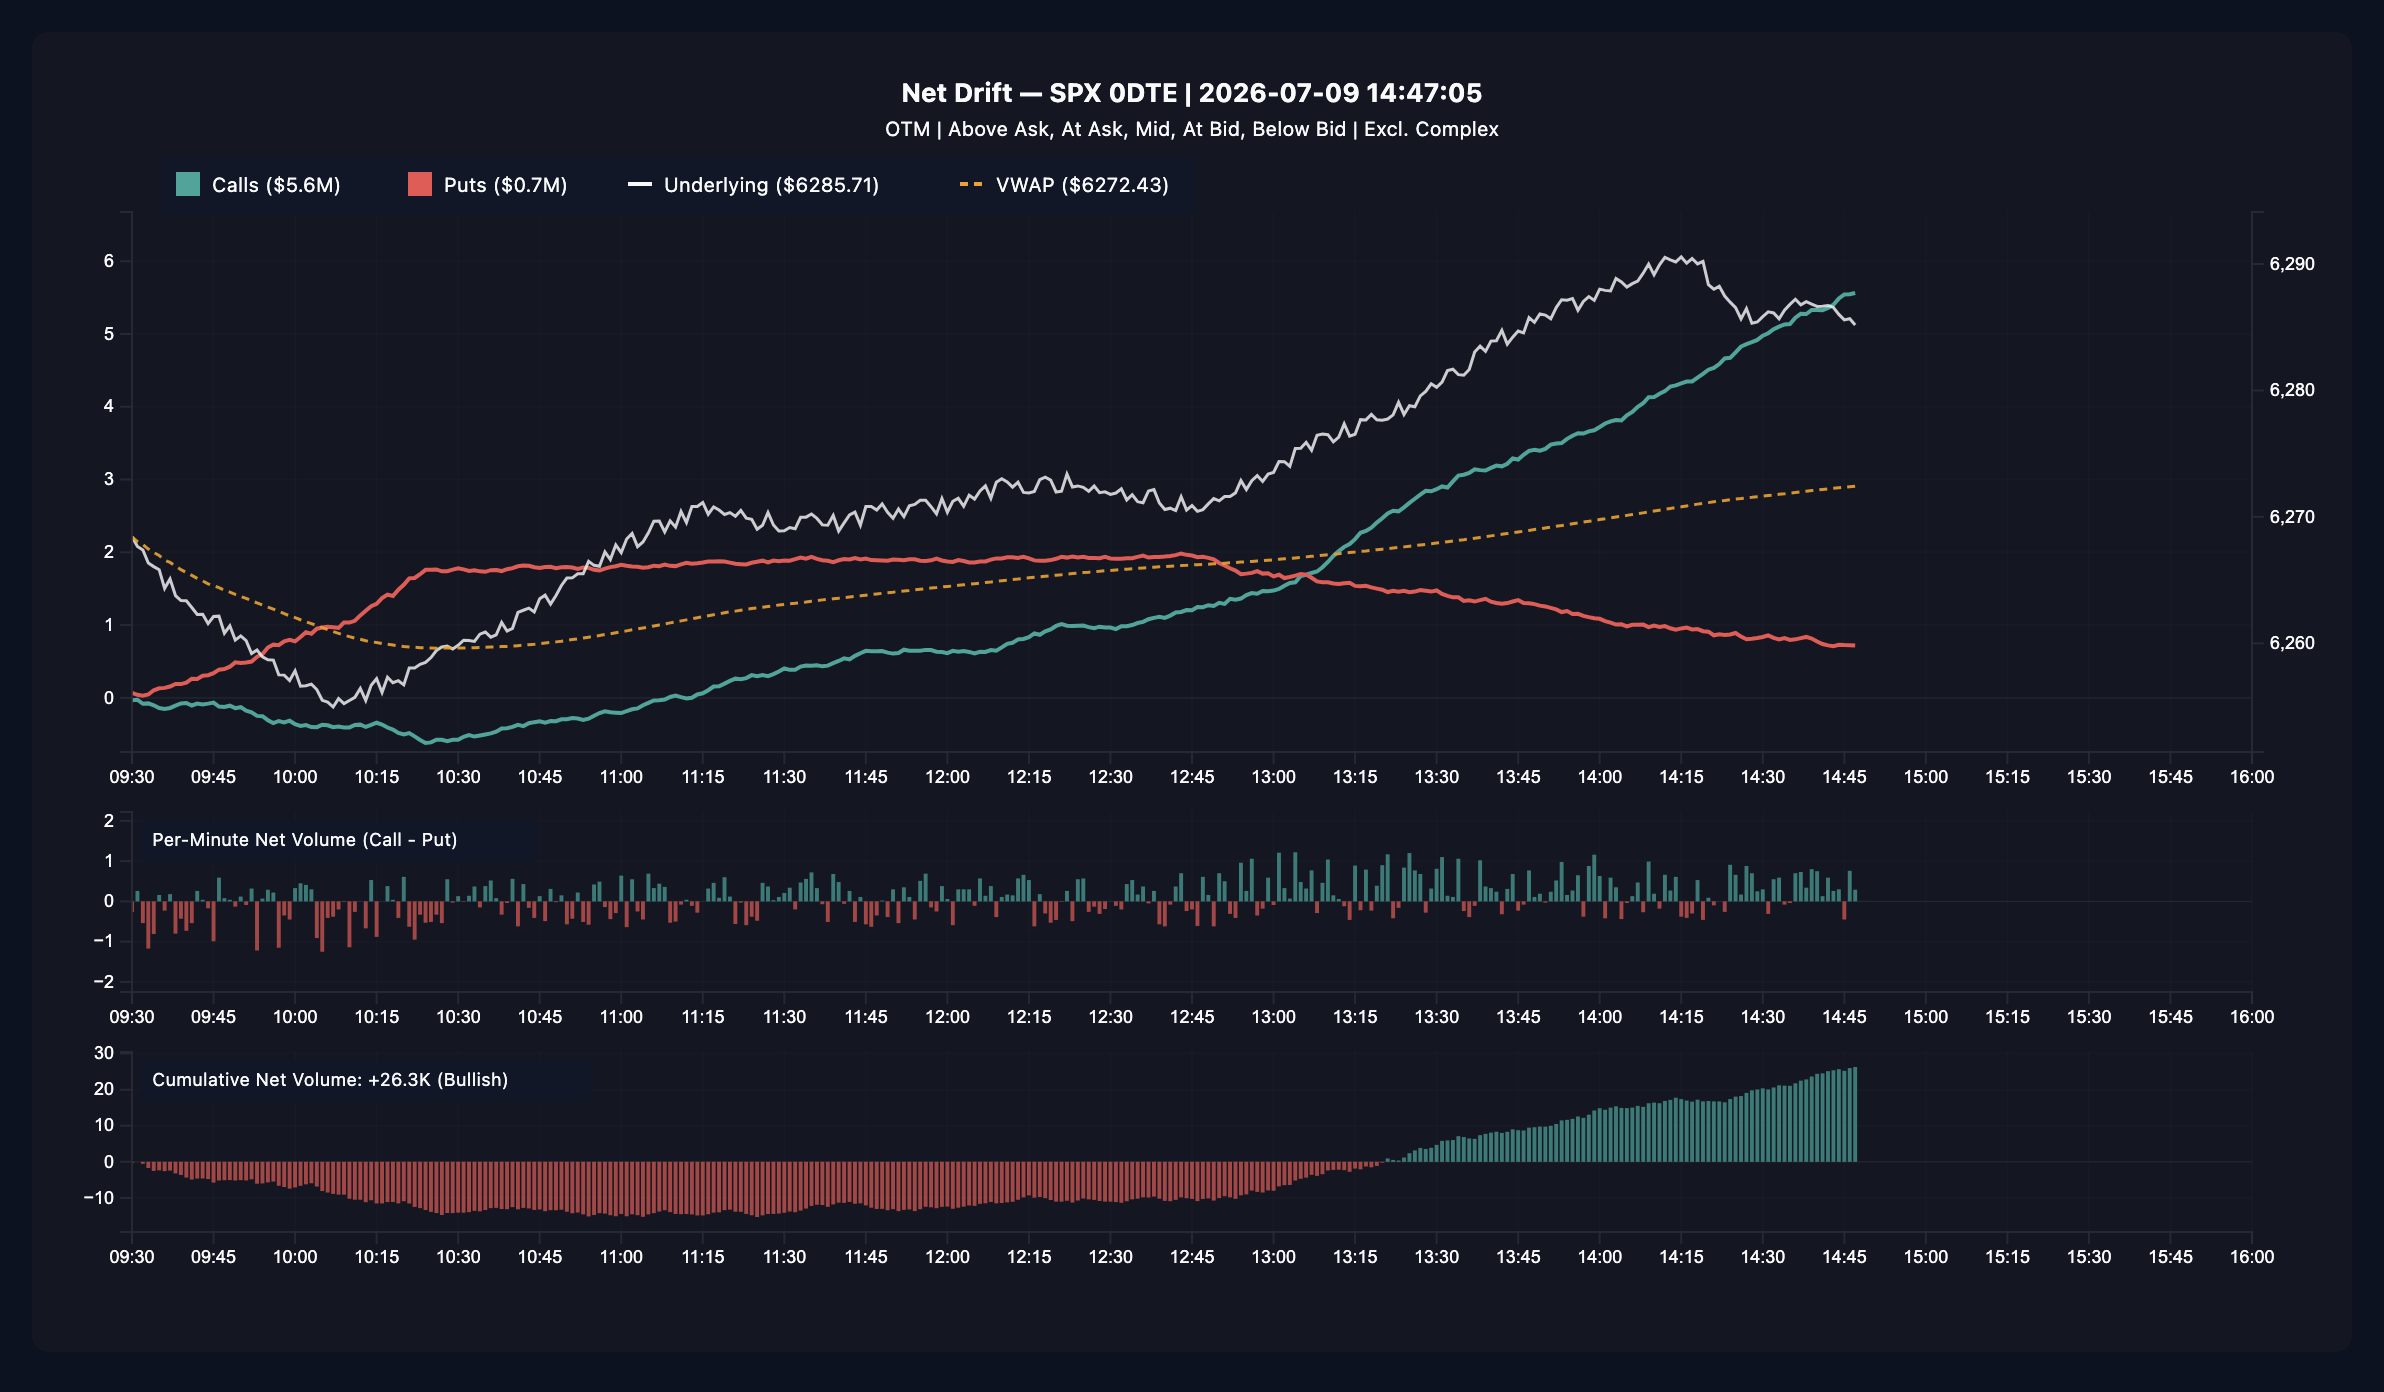The width and height of the screenshot is (2384, 1392).
Task: Toggle the Calls ($5.6M) legend entry
Action: 258,185
